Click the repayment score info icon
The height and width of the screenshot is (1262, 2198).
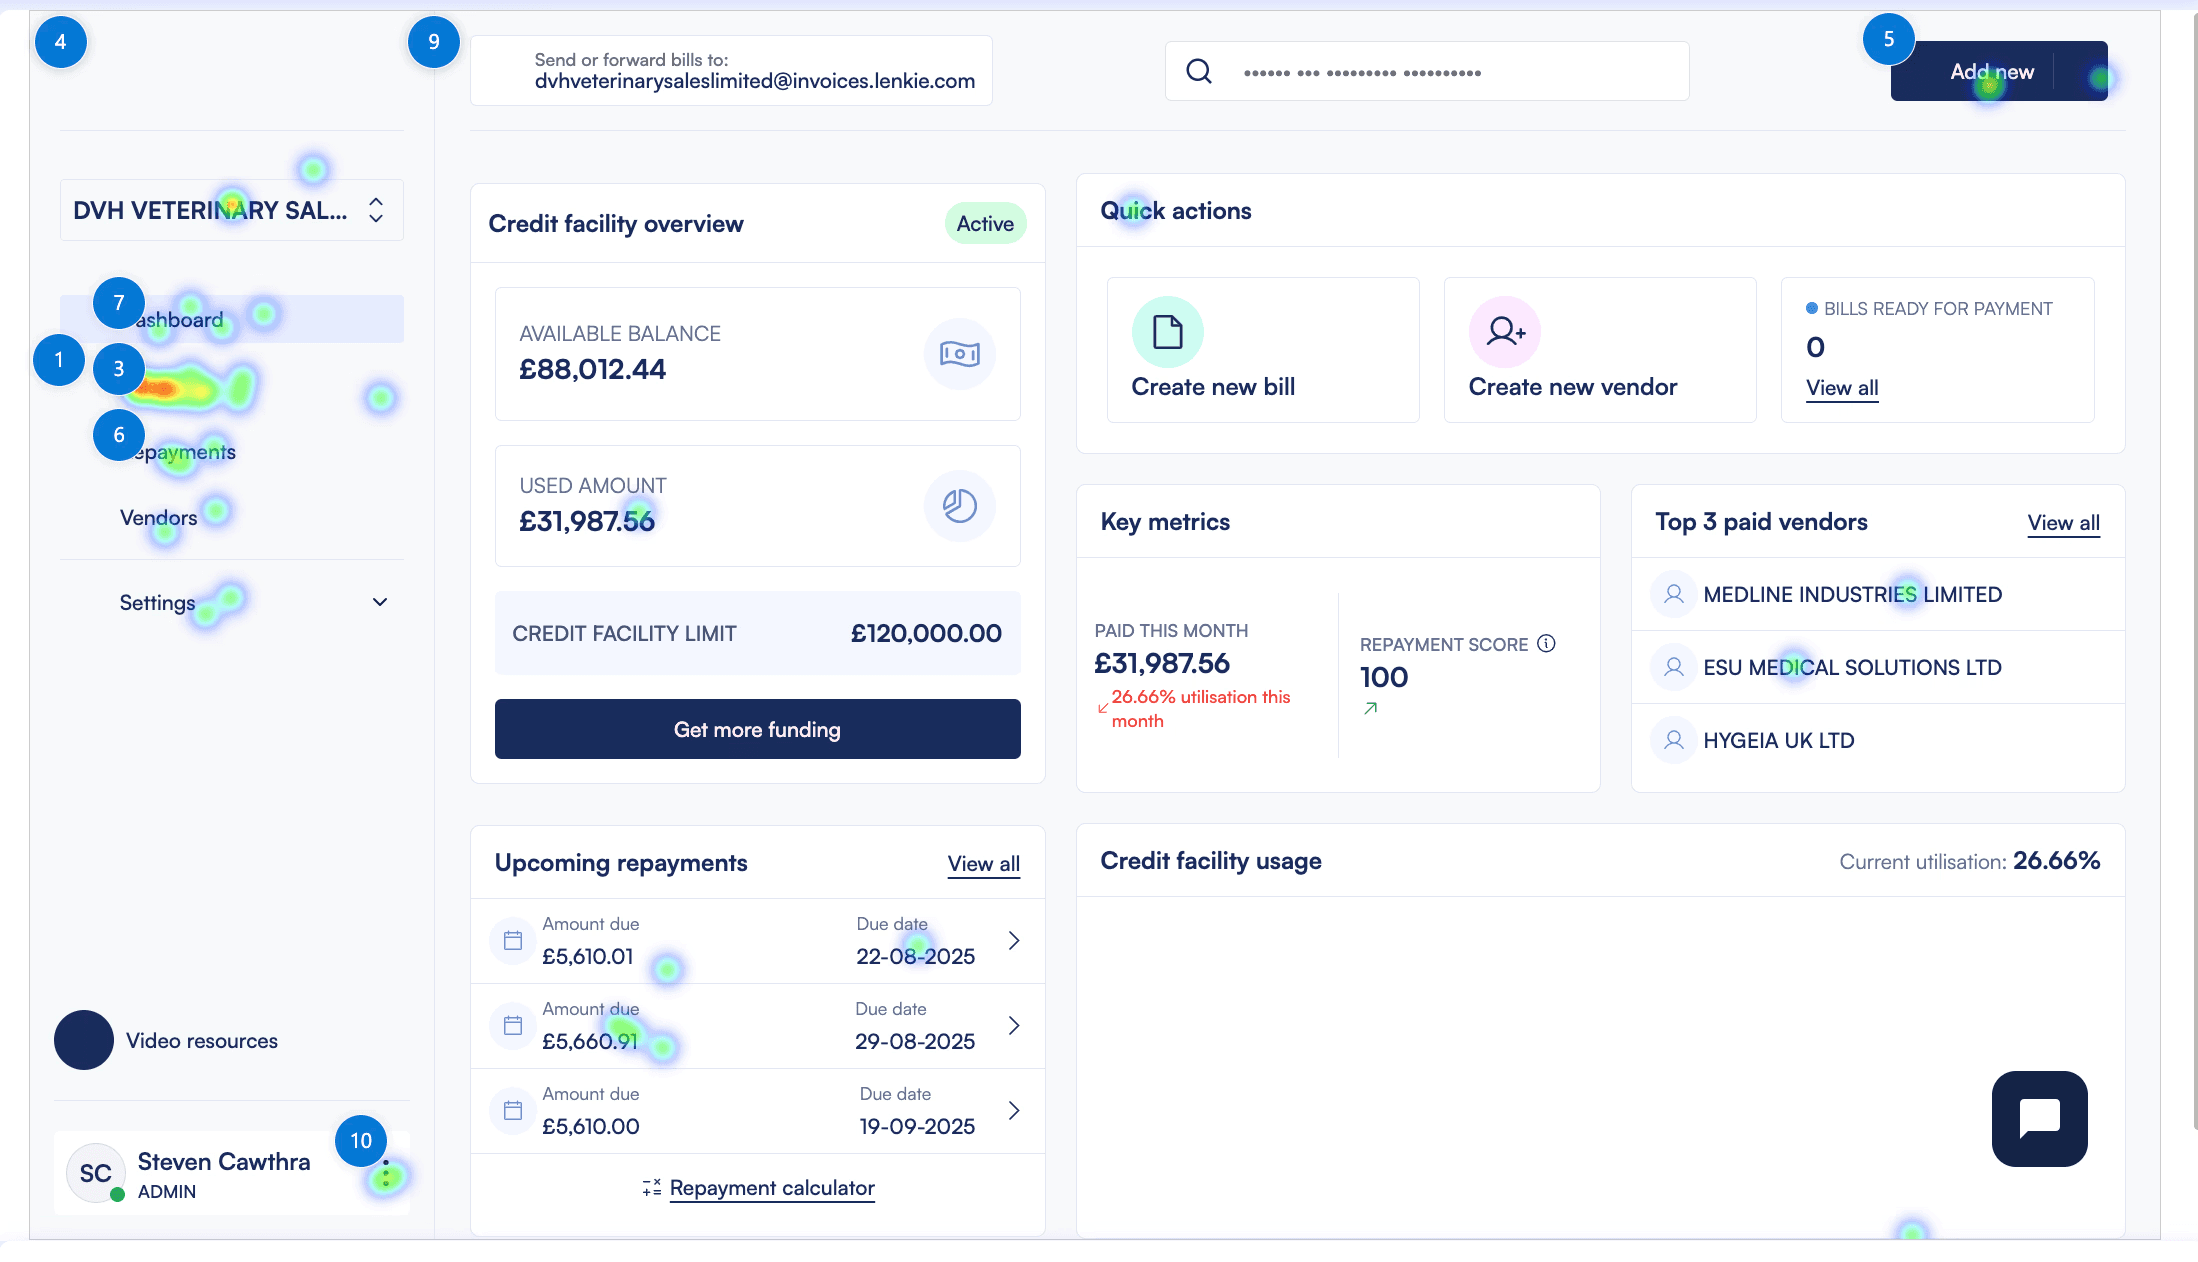click(x=1546, y=643)
